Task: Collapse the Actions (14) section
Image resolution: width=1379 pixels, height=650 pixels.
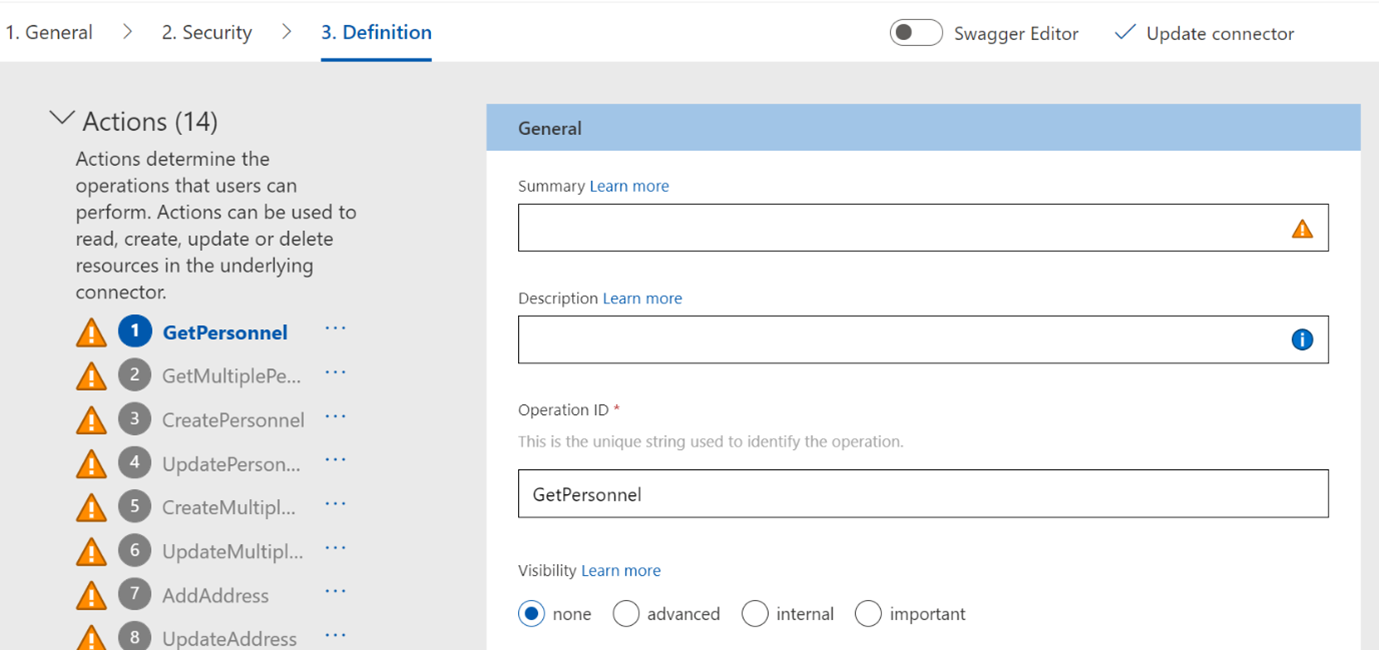Action: tap(62, 120)
